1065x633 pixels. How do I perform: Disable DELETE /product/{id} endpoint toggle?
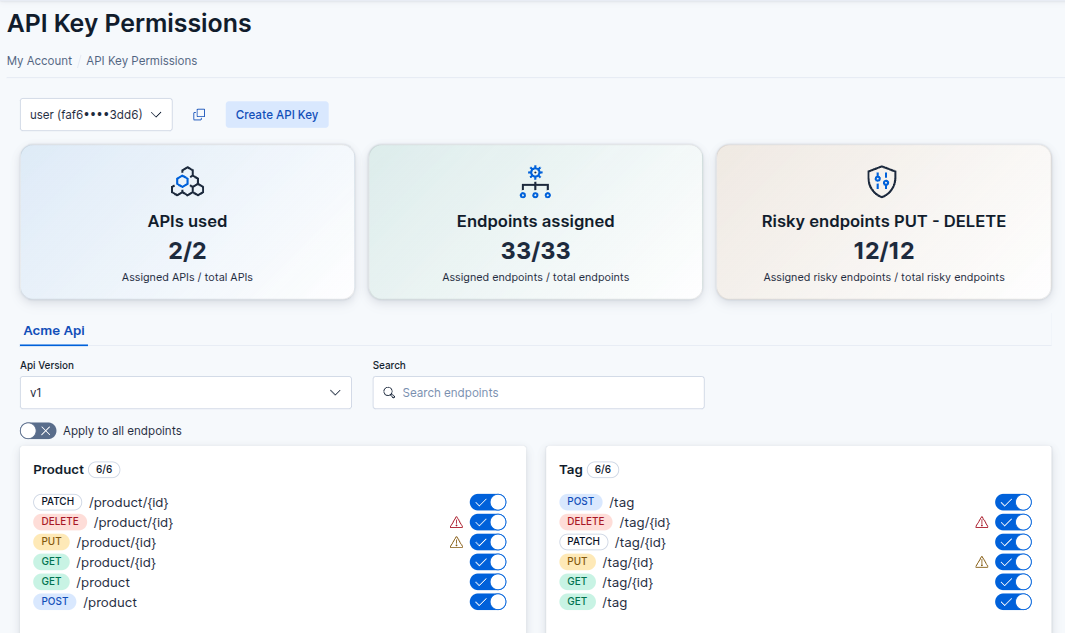coord(488,522)
